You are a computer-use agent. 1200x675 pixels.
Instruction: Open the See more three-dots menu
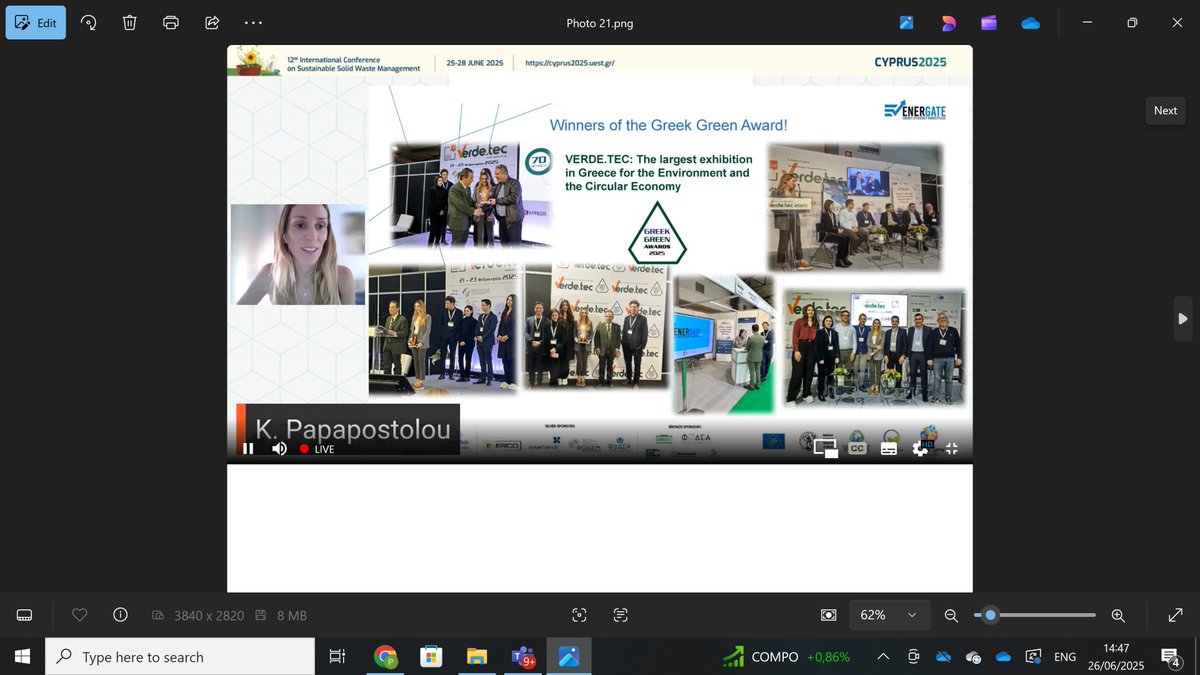[x=253, y=22]
